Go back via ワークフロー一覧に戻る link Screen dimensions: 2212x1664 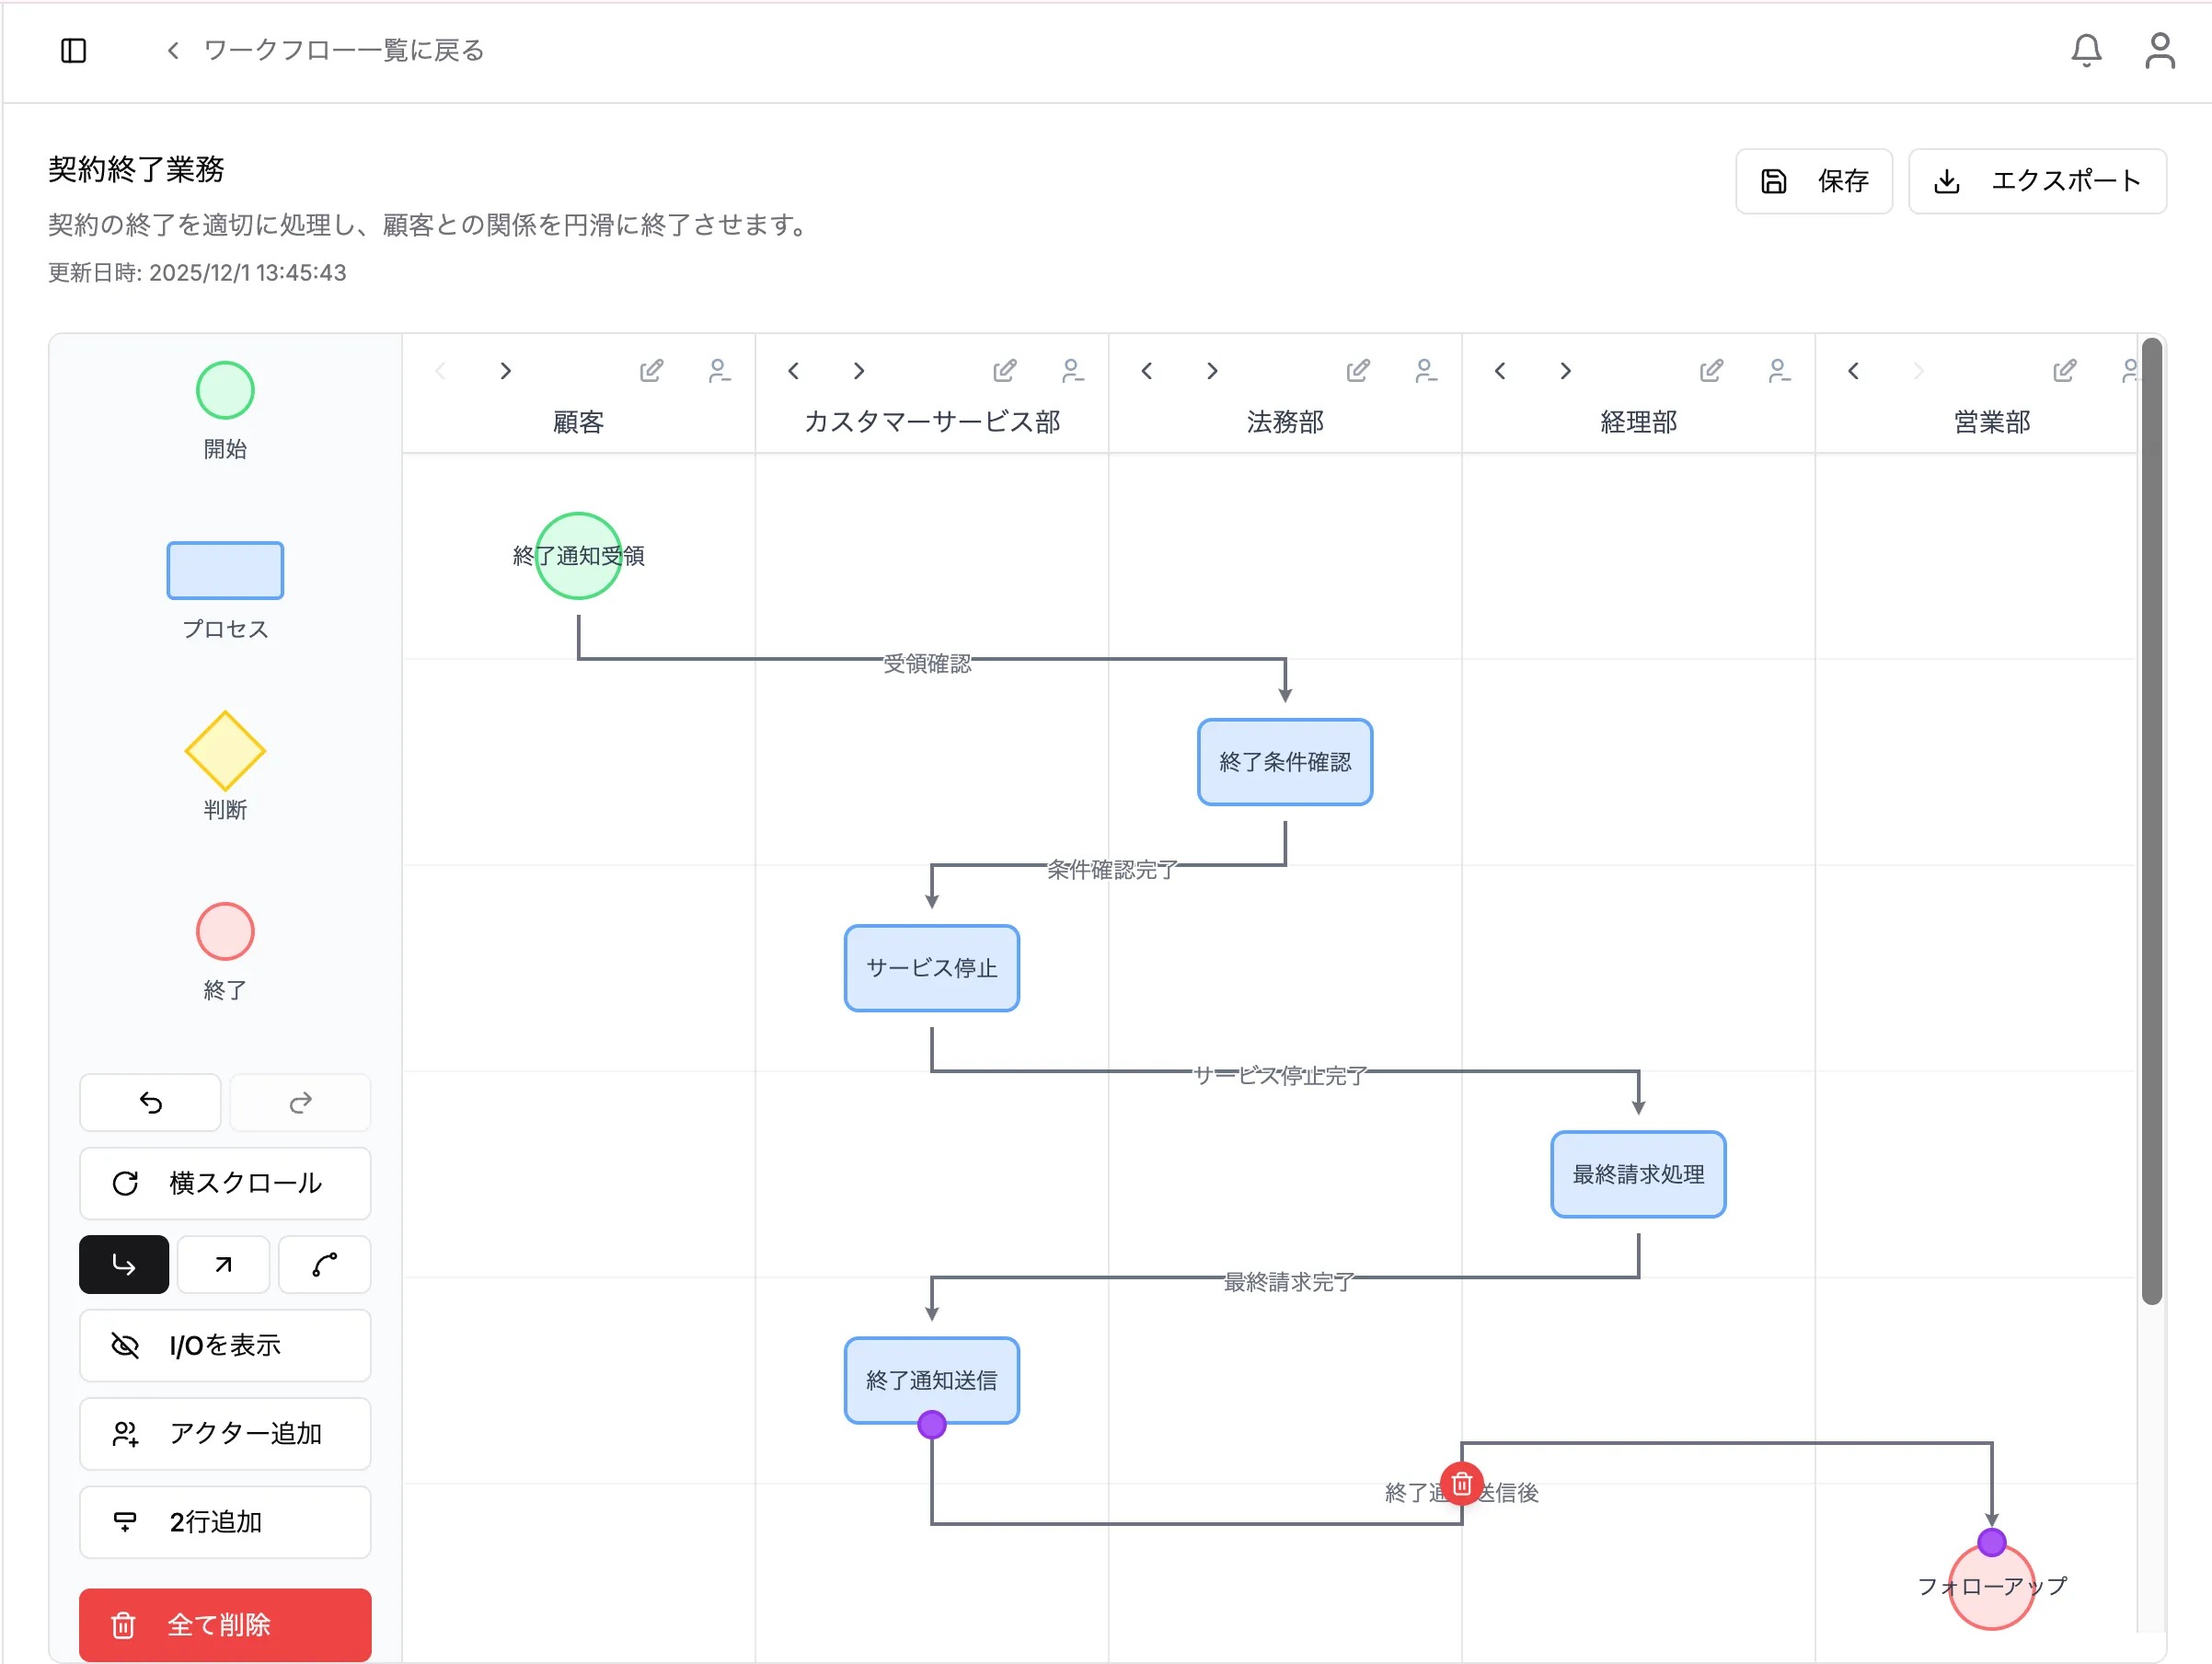coord(325,50)
